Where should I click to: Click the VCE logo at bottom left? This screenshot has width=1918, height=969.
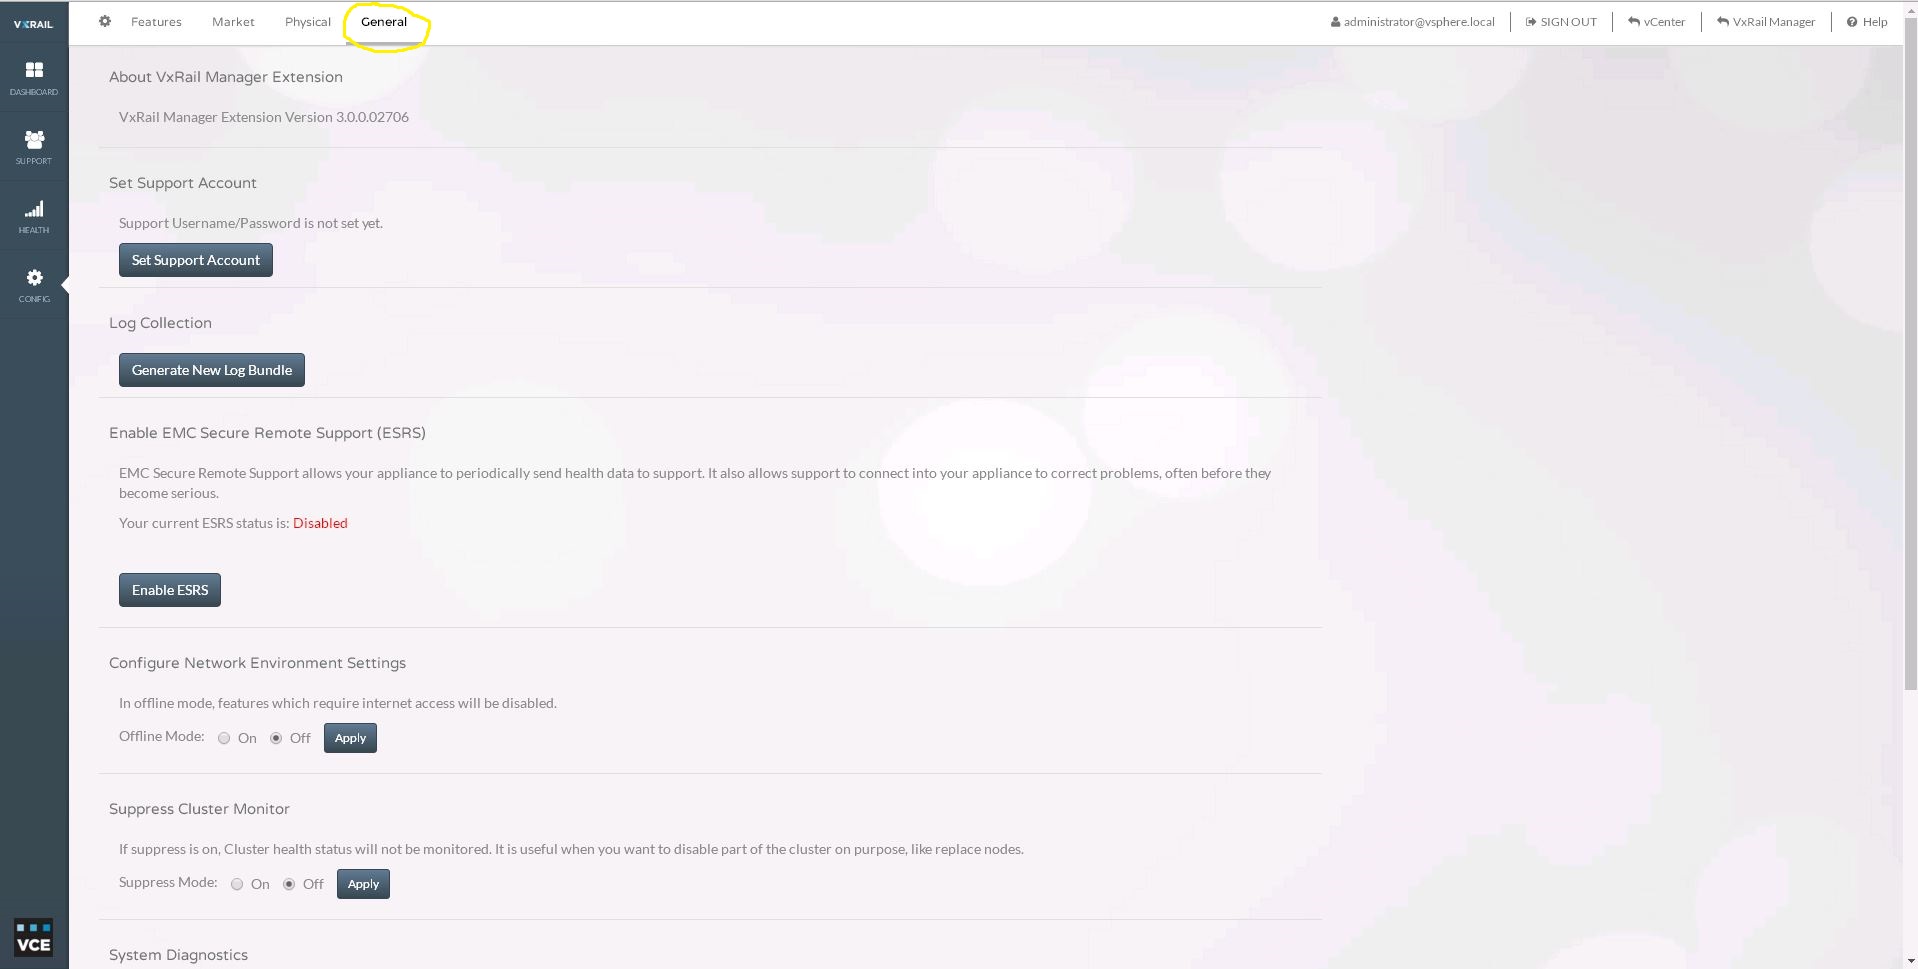[x=33, y=938]
